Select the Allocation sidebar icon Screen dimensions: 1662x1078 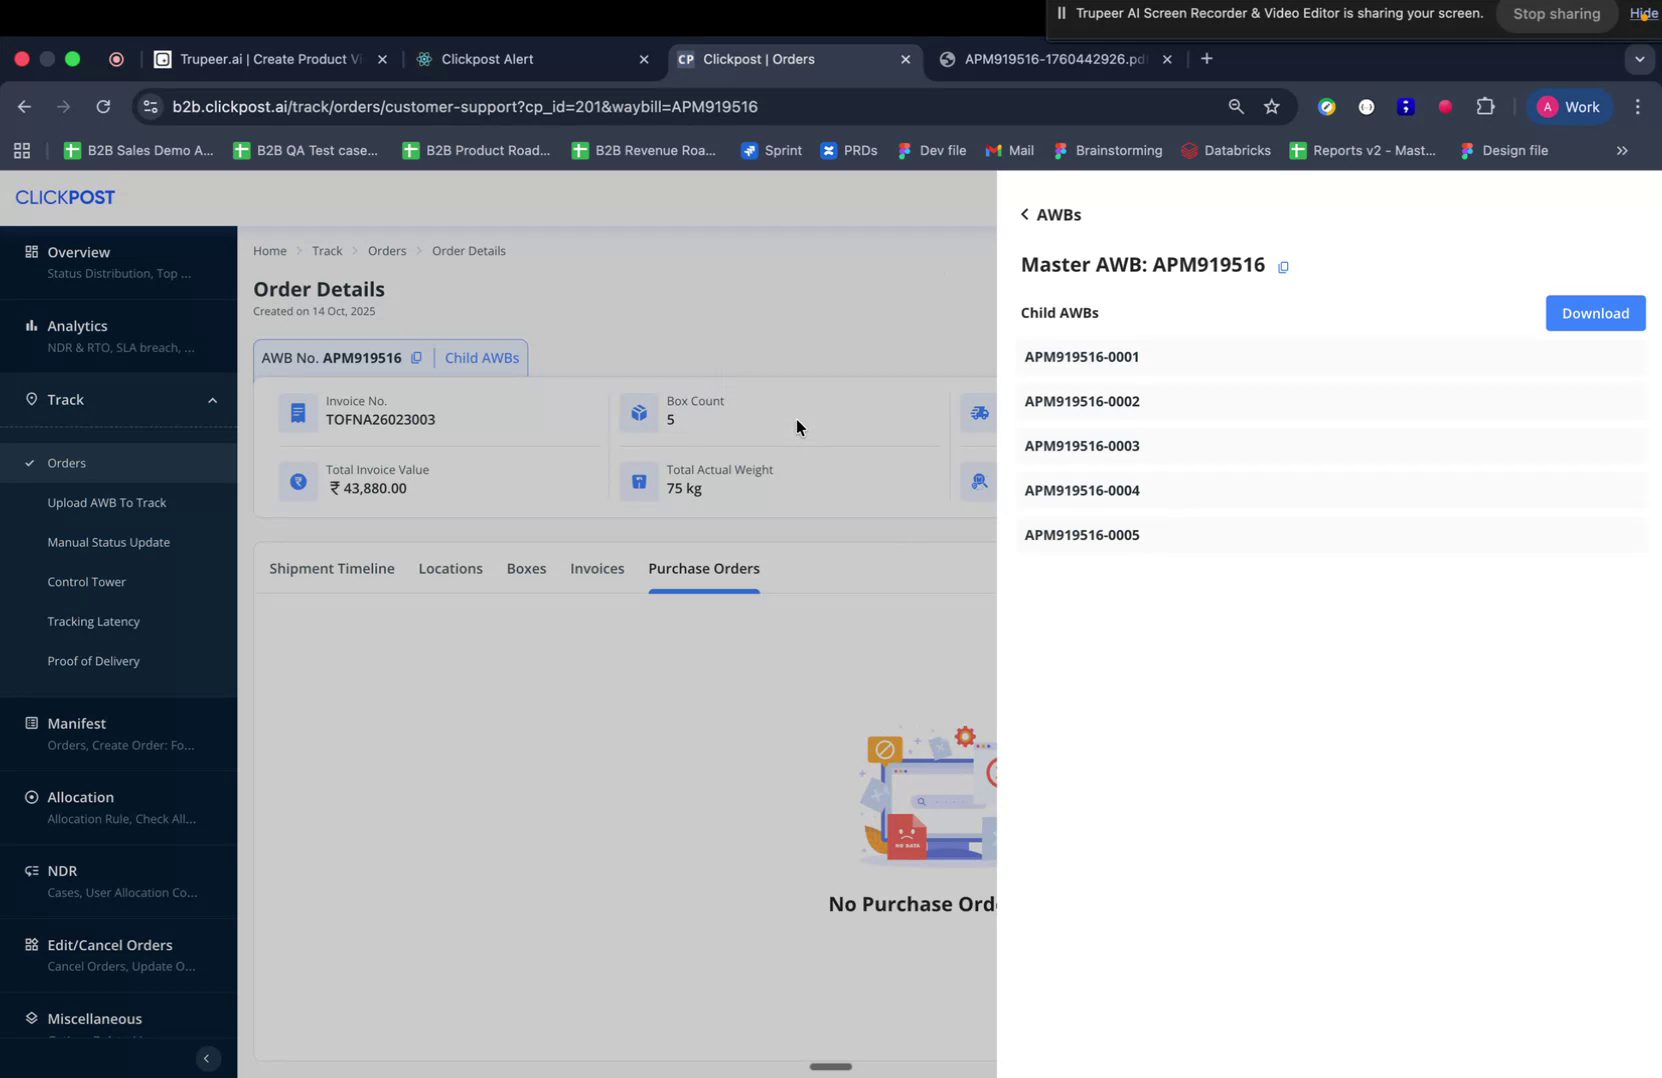point(31,796)
